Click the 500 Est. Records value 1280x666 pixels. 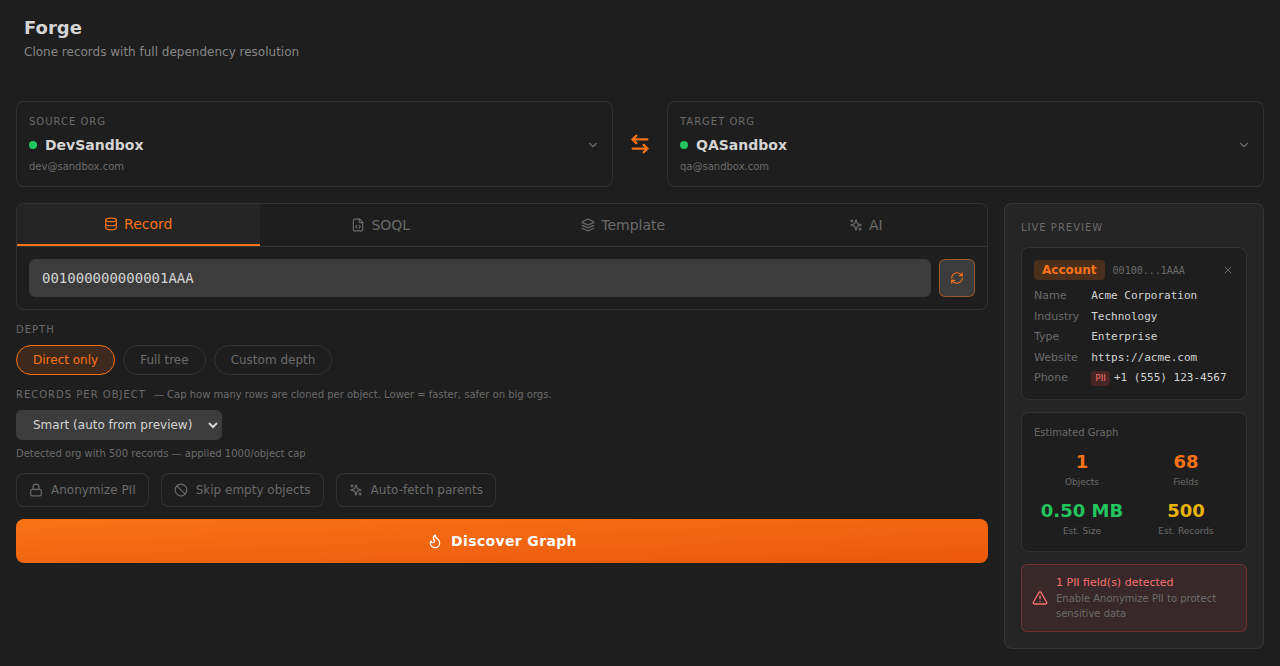point(1186,511)
